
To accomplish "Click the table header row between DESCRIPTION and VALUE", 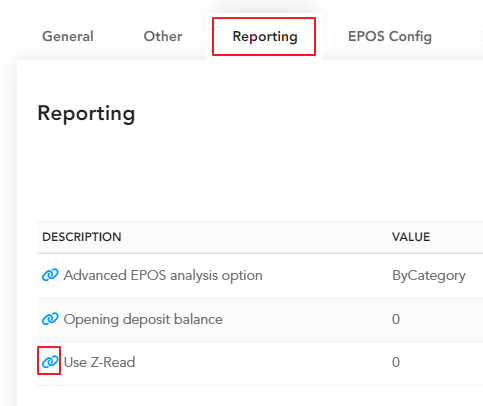I will (x=257, y=237).
